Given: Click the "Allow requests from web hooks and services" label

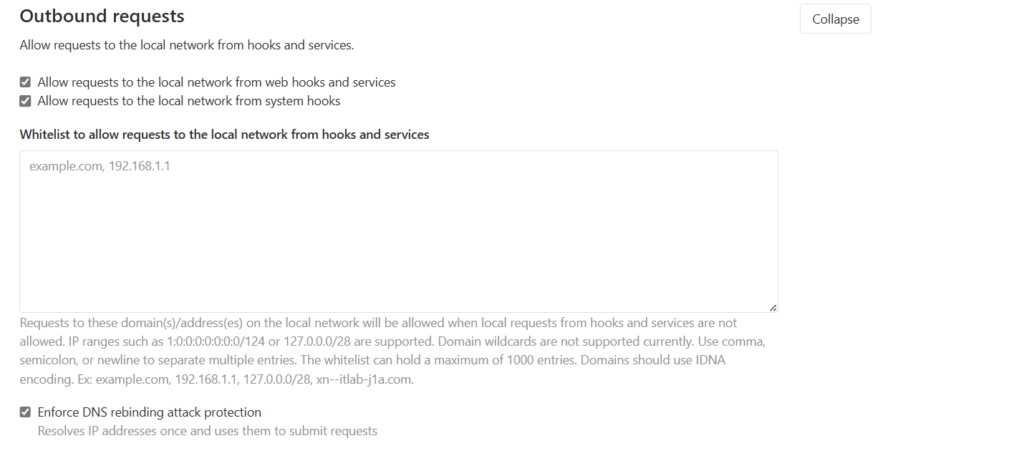Looking at the screenshot, I should click(x=216, y=83).
